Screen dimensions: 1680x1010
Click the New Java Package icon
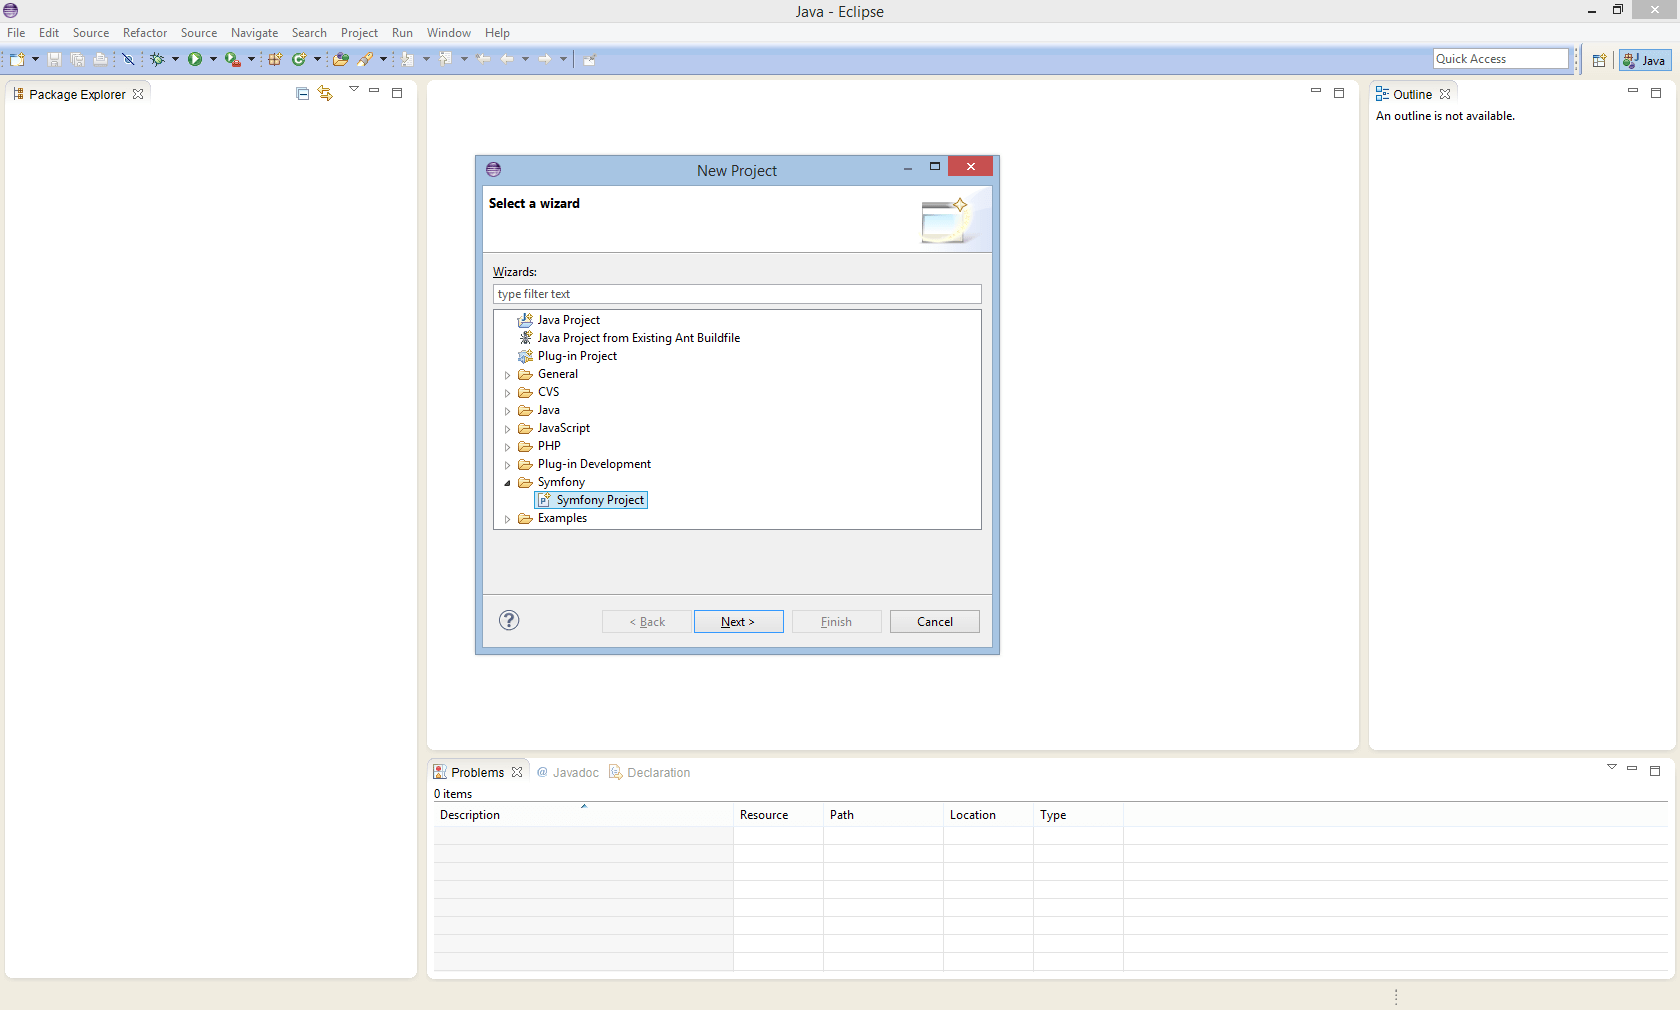pos(275,59)
